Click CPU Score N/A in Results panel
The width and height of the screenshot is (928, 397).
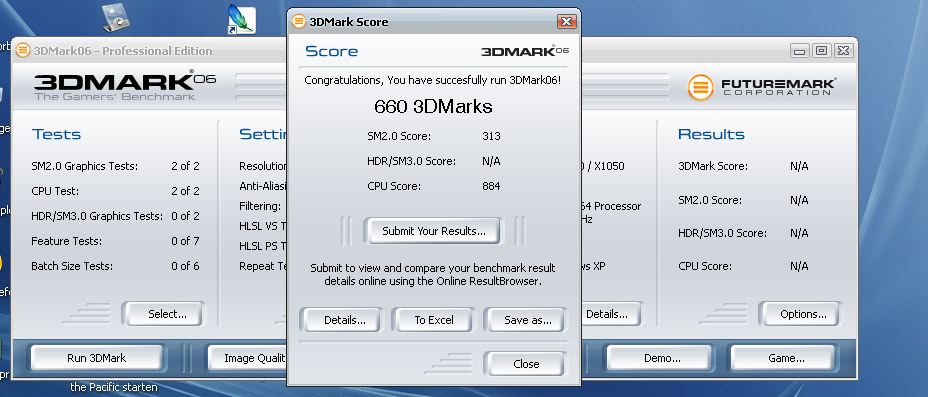pos(799,267)
